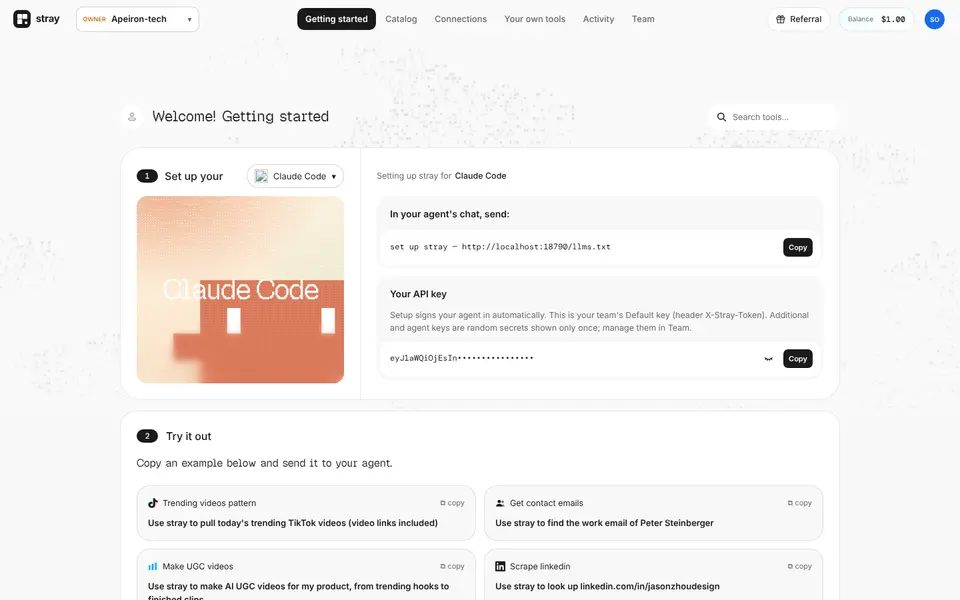Focus the Search tools field
This screenshot has width=960, height=600.
click(x=773, y=117)
